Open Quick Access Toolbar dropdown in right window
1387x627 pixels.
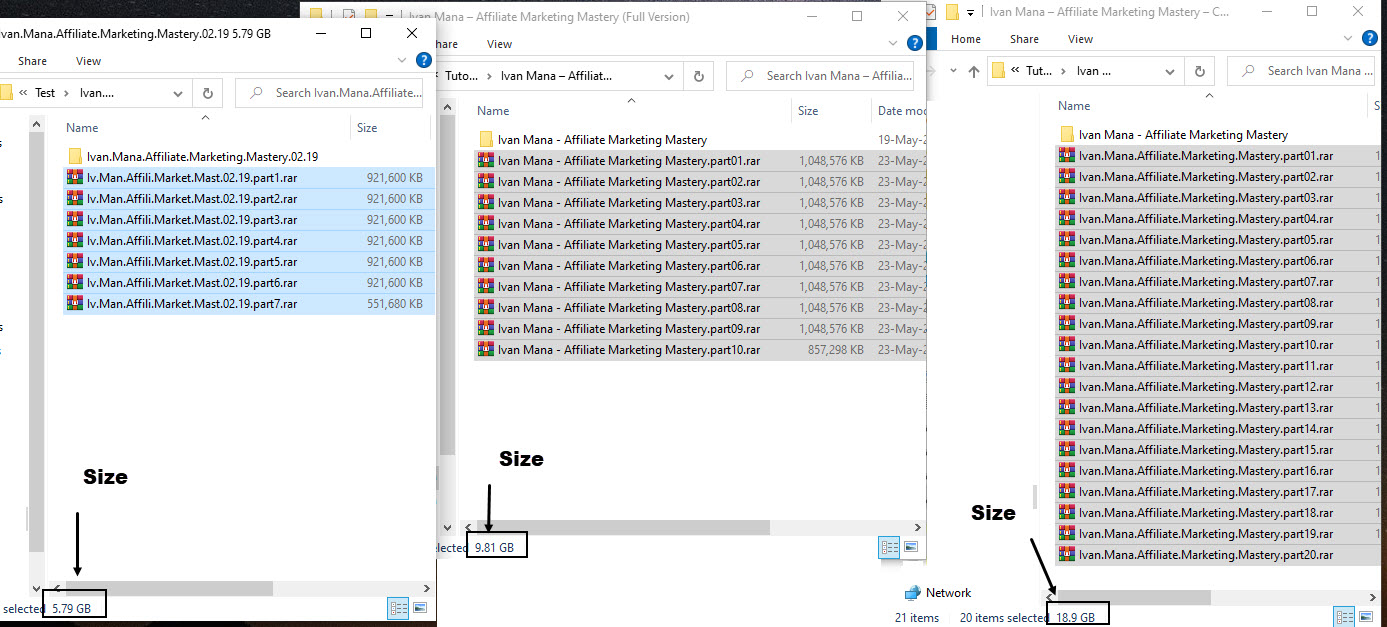point(970,12)
